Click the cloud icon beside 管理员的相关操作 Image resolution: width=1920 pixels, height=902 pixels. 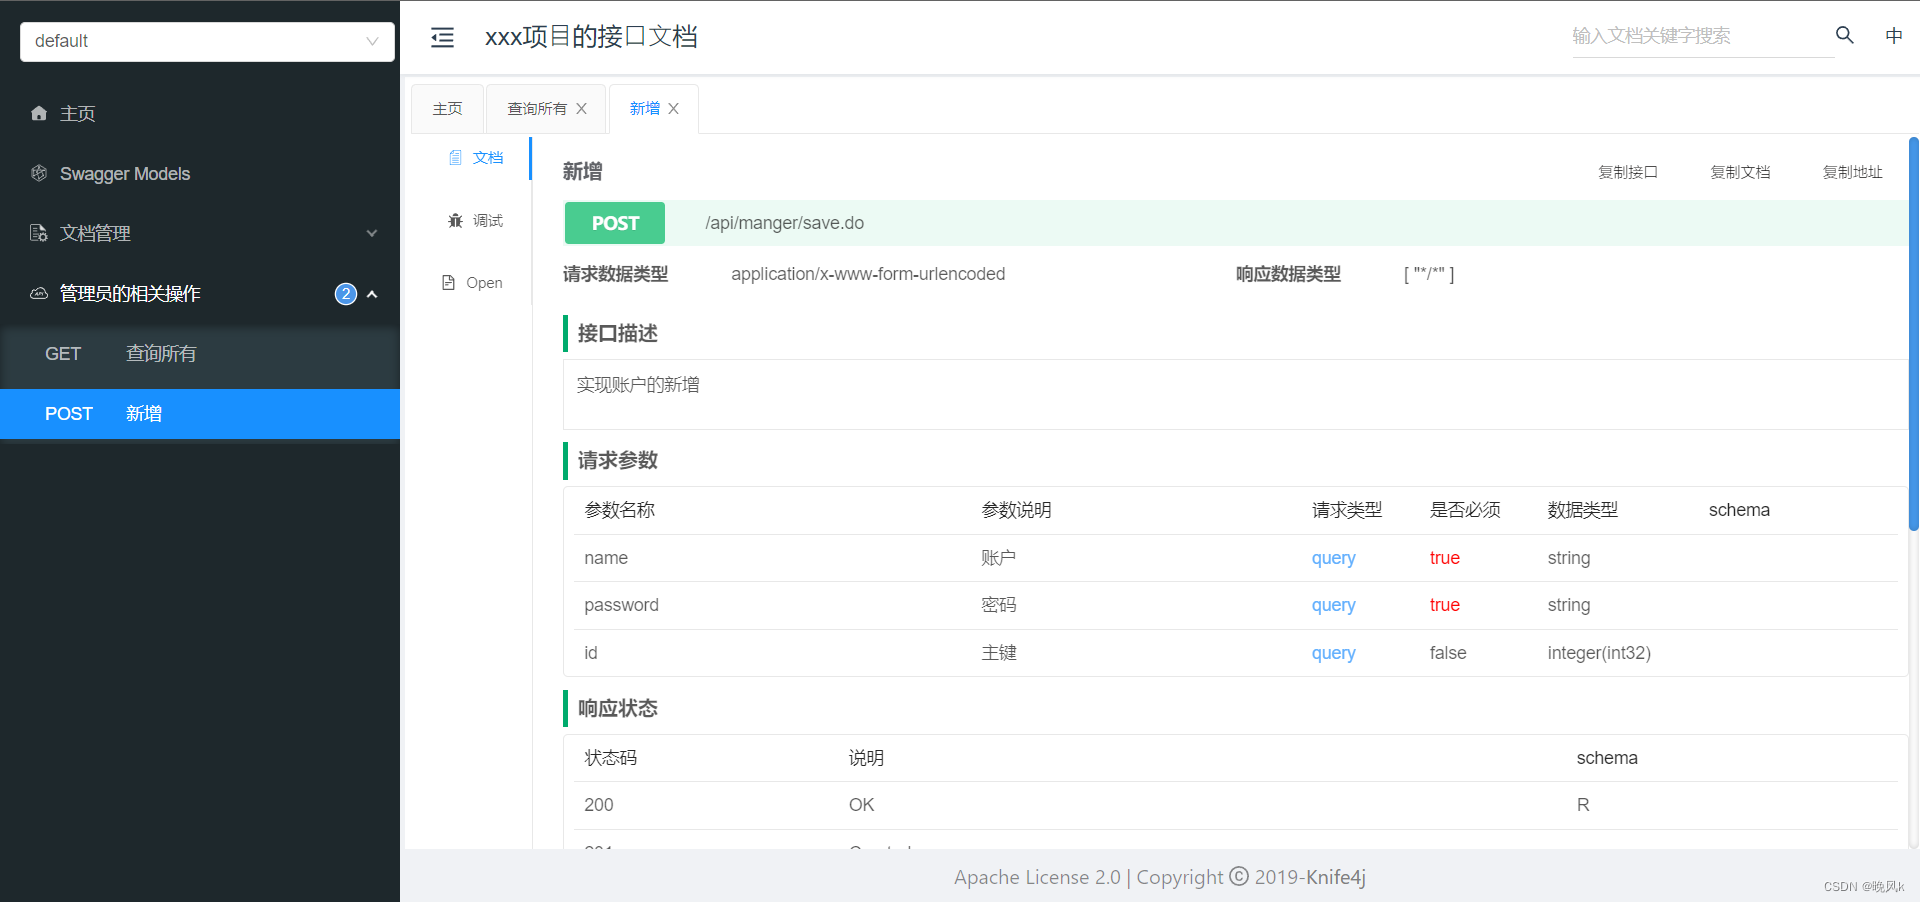coord(39,293)
